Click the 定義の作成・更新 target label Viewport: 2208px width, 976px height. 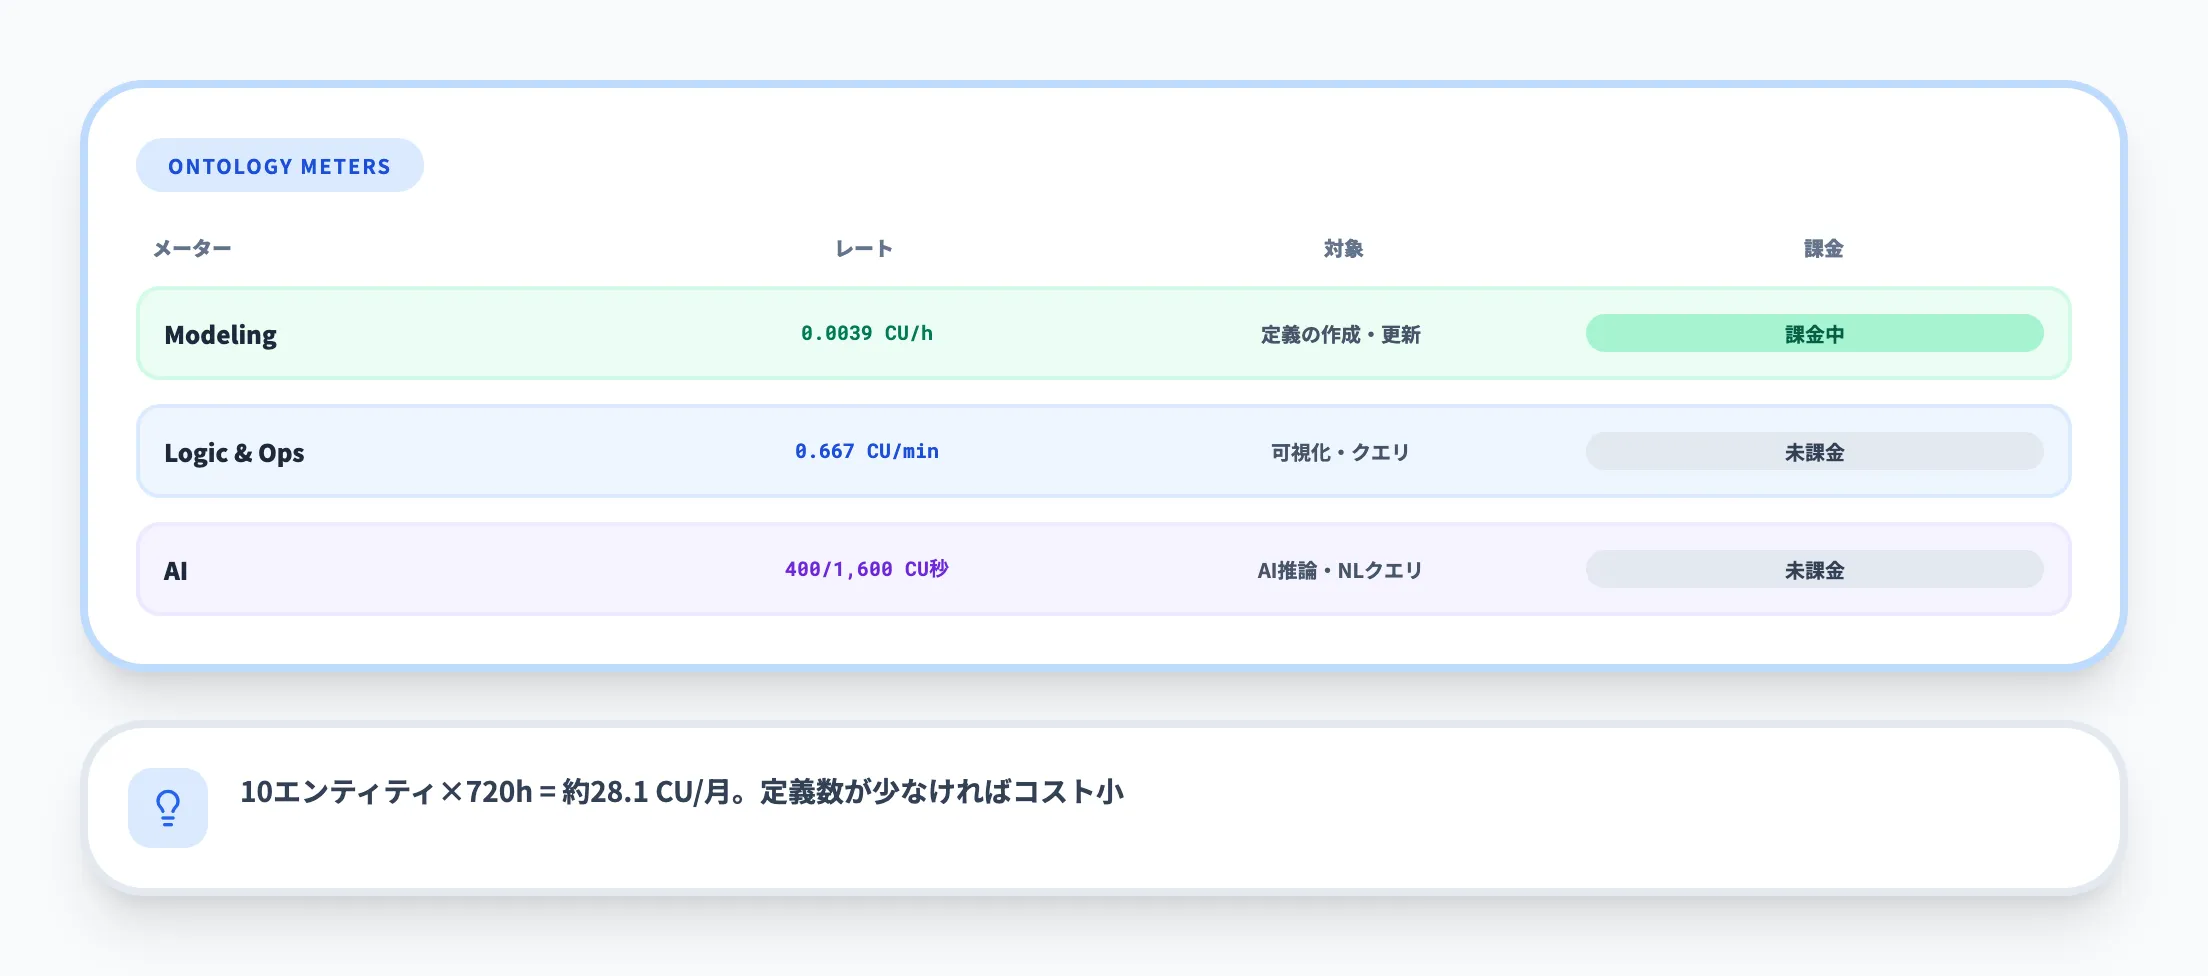pyautogui.click(x=1341, y=334)
